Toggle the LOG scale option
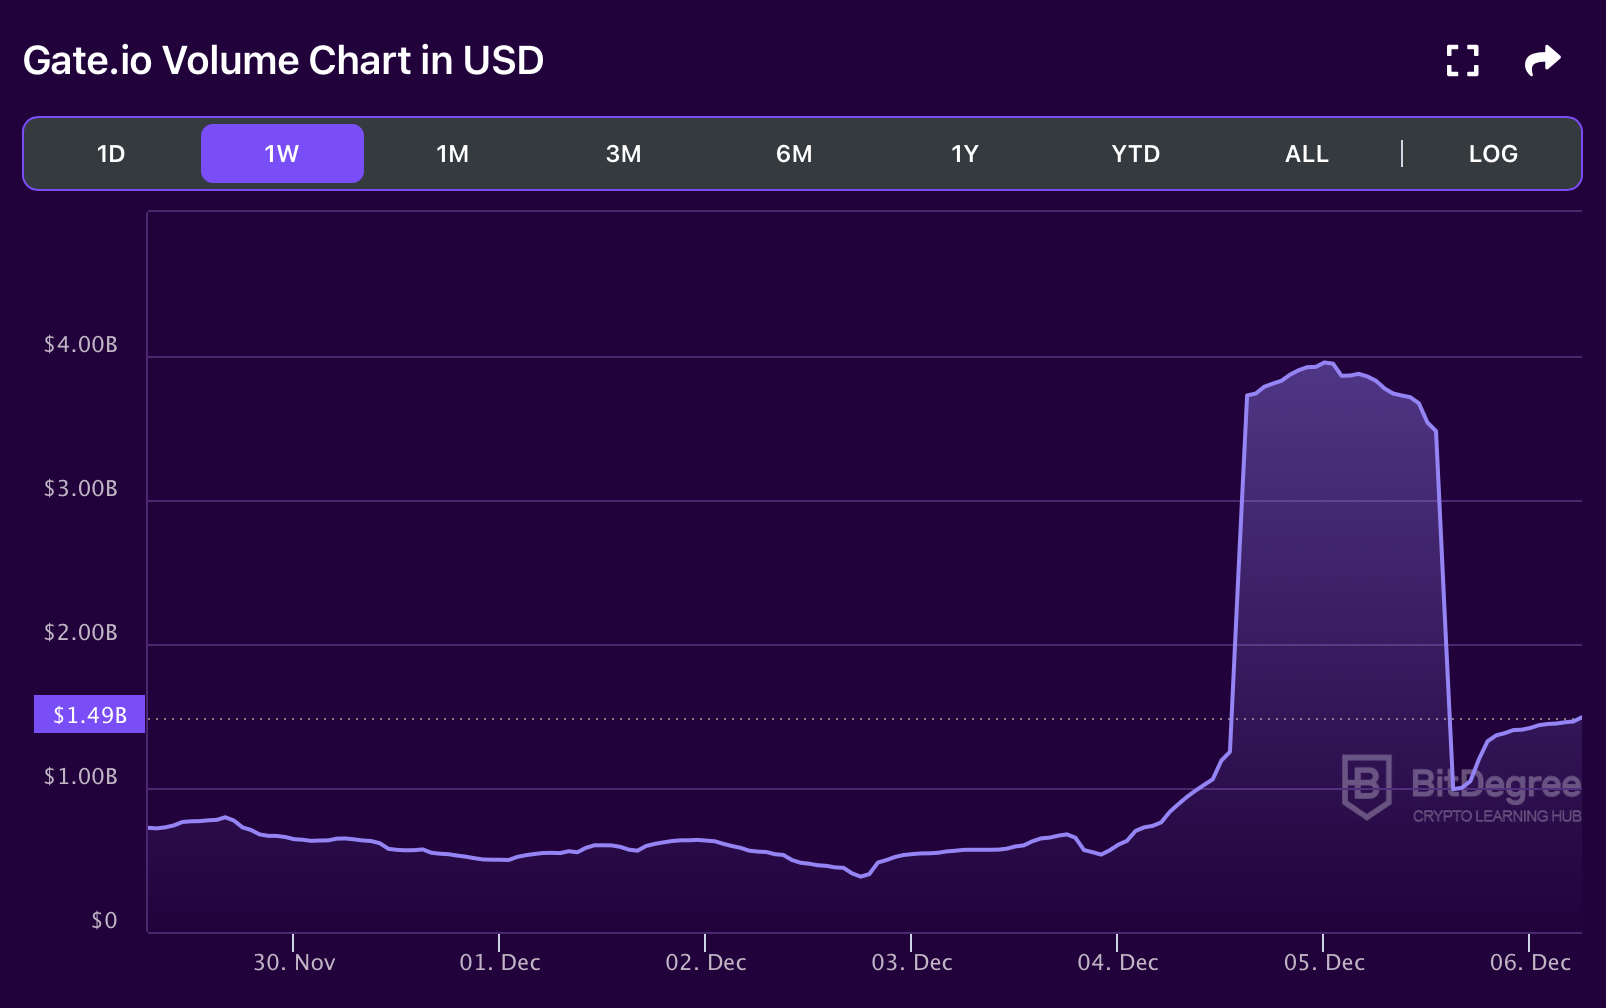Image resolution: width=1606 pixels, height=1008 pixels. pyautogui.click(x=1493, y=154)
